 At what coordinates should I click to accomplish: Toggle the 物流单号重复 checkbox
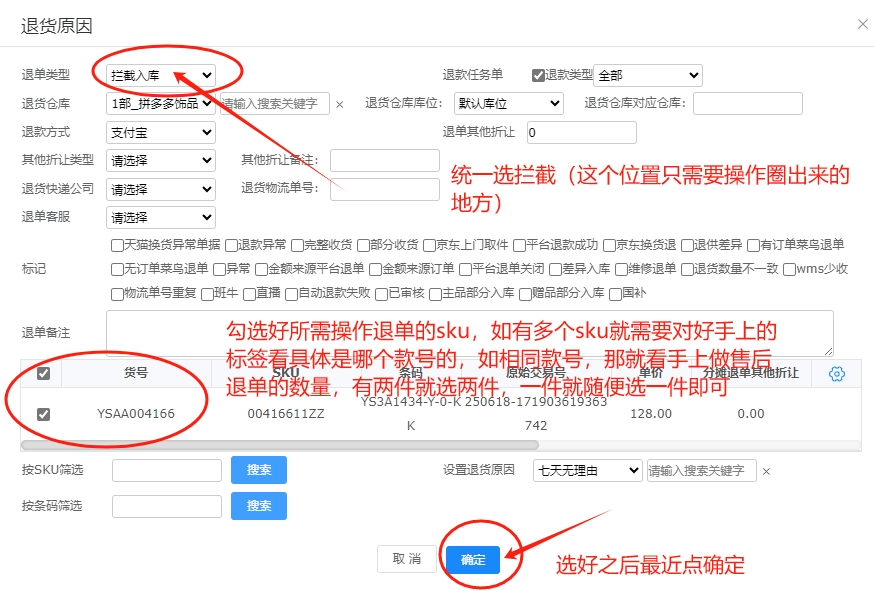point(117,294)
